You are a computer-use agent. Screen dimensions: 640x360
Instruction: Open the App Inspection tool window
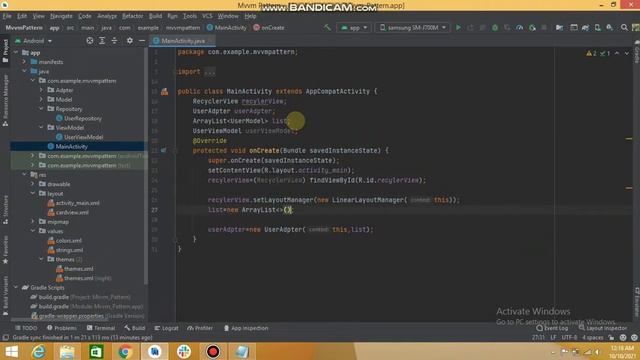coord(246,328)
